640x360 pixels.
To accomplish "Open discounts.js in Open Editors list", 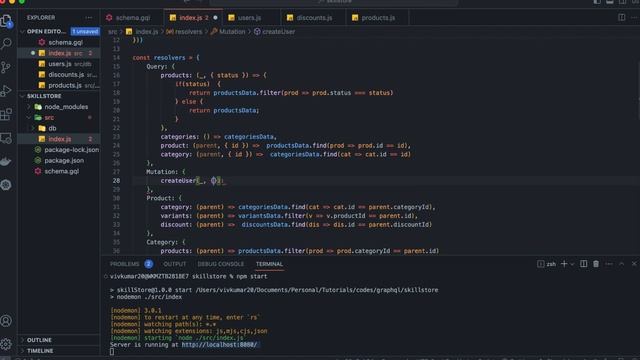I will [x=59, y=75].
